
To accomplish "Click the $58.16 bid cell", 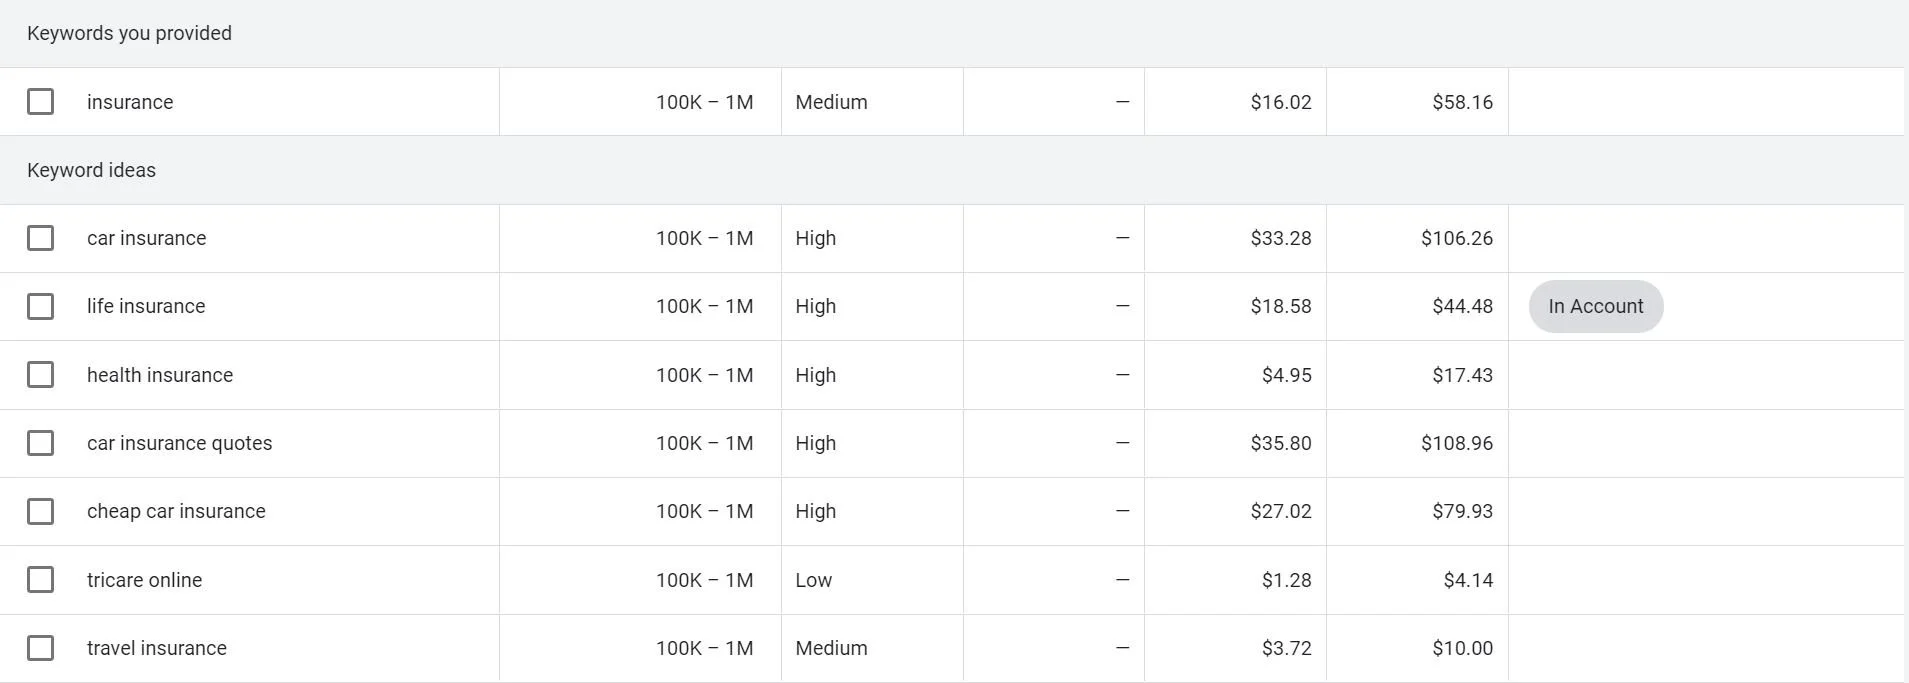I will [1462, 102].
